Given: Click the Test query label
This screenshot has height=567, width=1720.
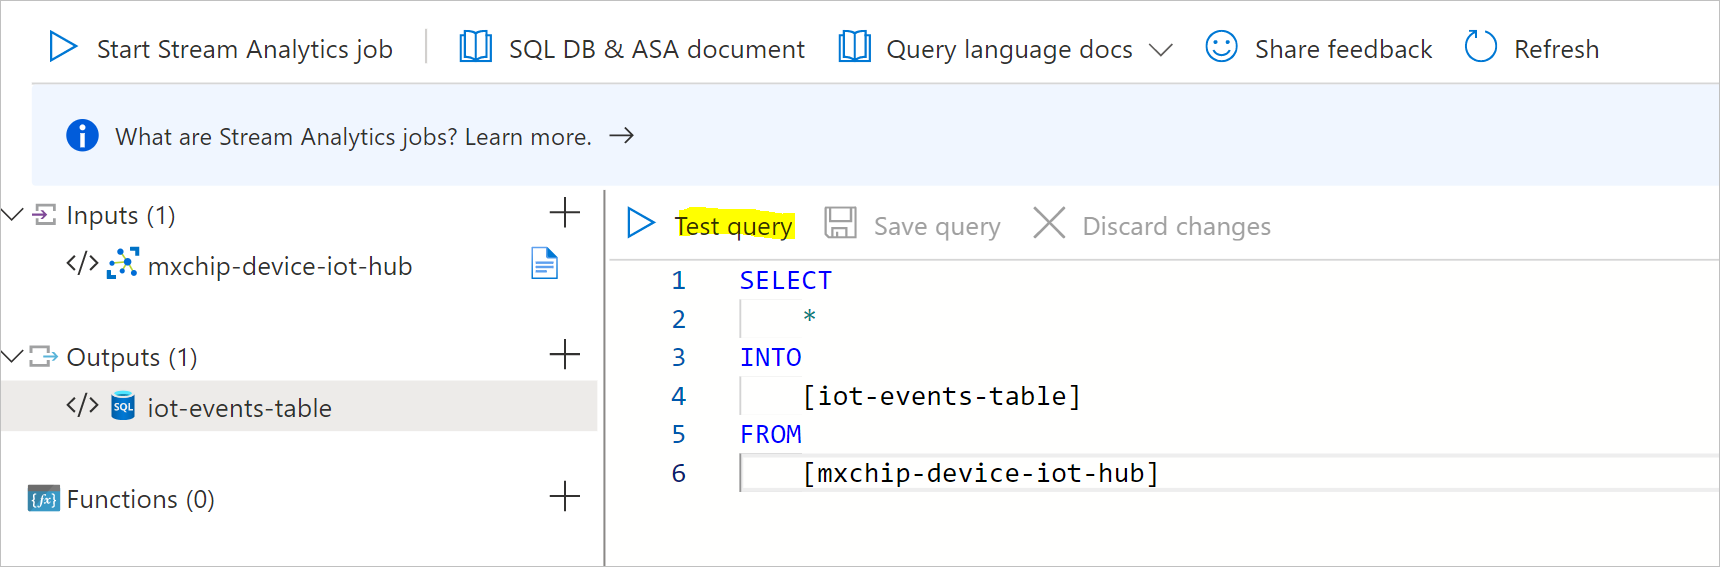Looking at the screenshot, I should coord(734,226).
